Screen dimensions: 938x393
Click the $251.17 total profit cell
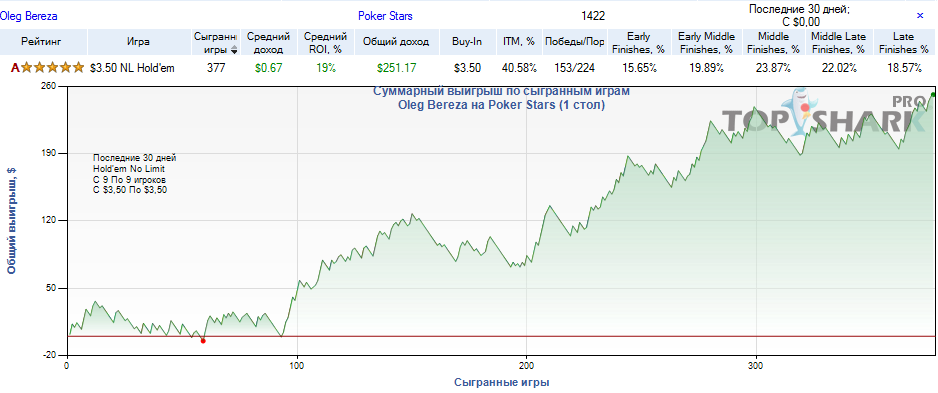point(397,68)
